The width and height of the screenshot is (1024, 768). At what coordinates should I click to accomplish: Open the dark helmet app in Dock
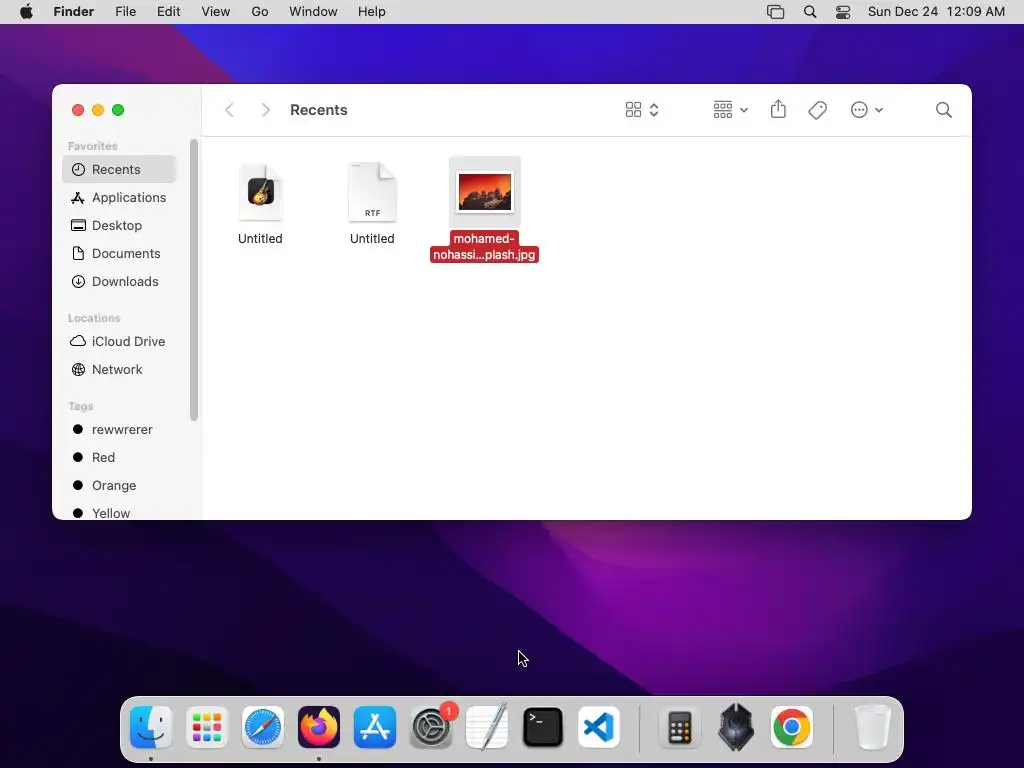click(x=735, y=727)
